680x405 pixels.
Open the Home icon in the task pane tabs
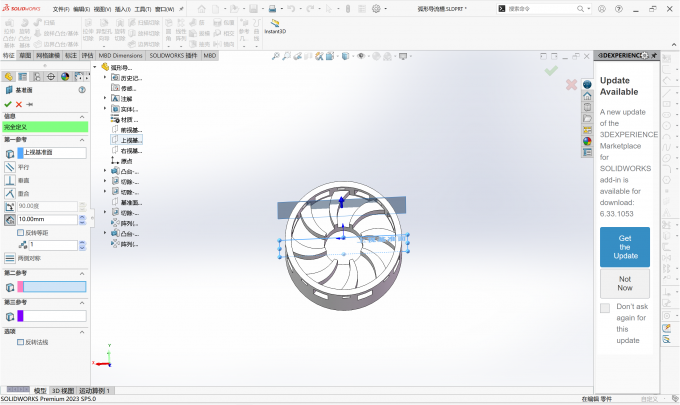coord(587,96)
